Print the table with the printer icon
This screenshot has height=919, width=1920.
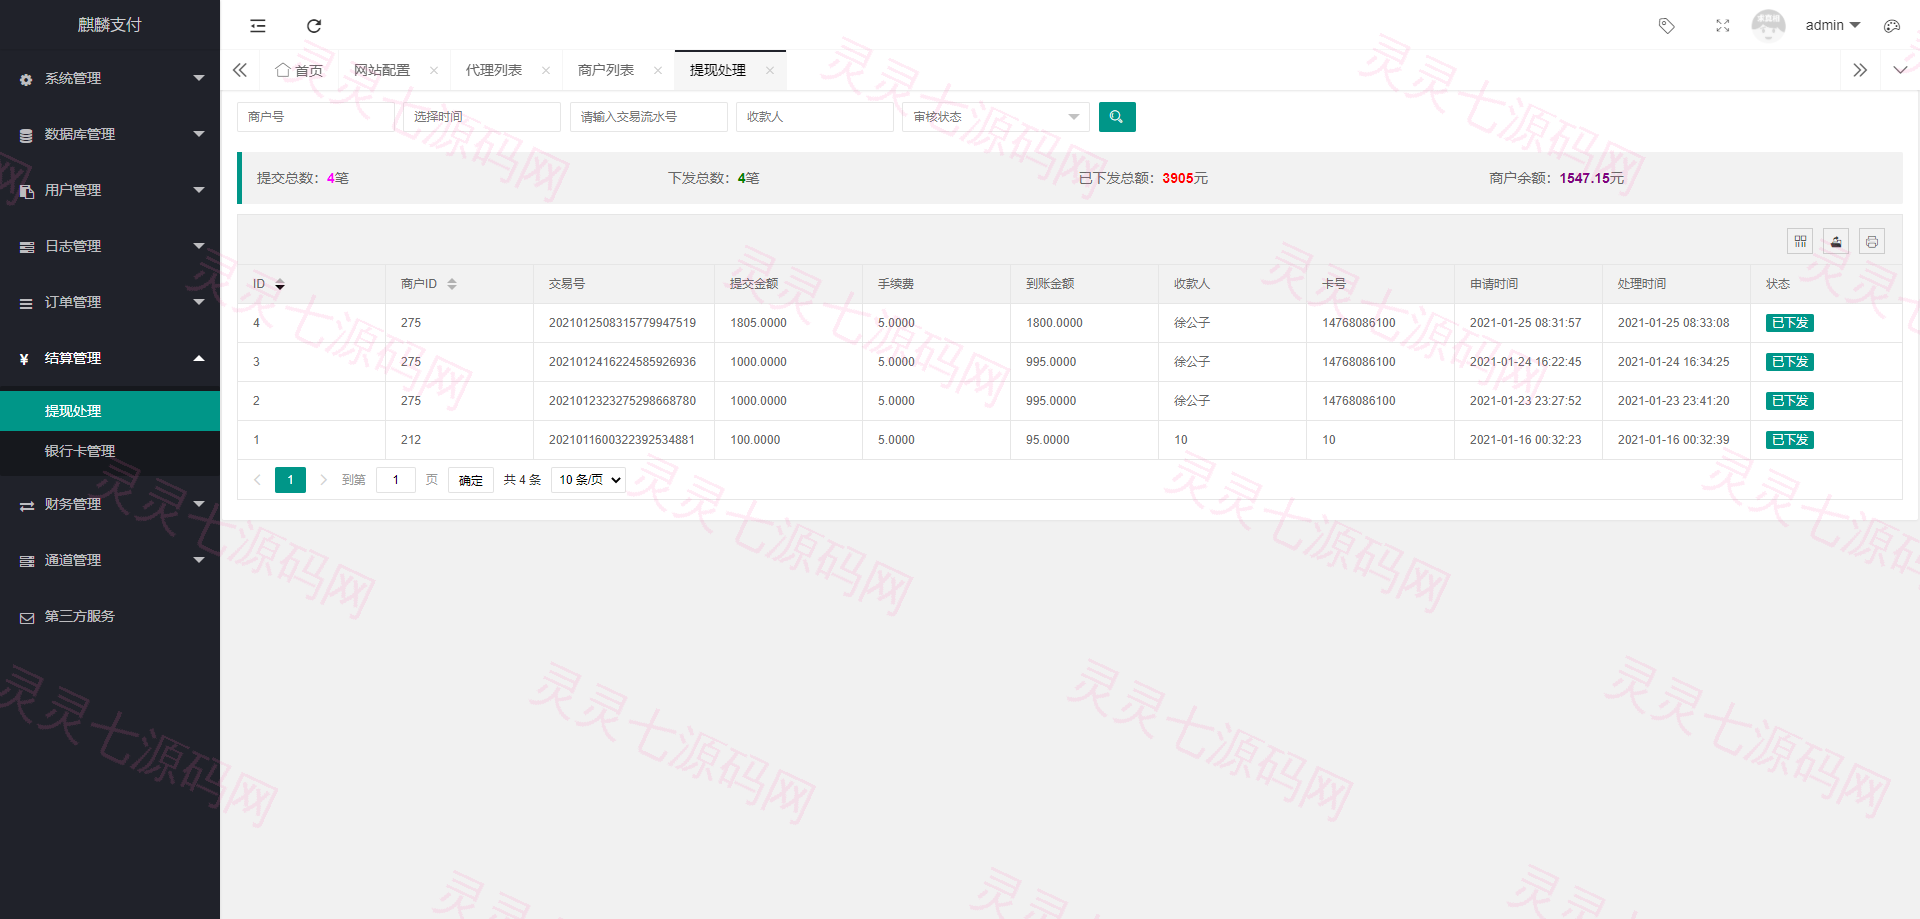pos(1872,241)
